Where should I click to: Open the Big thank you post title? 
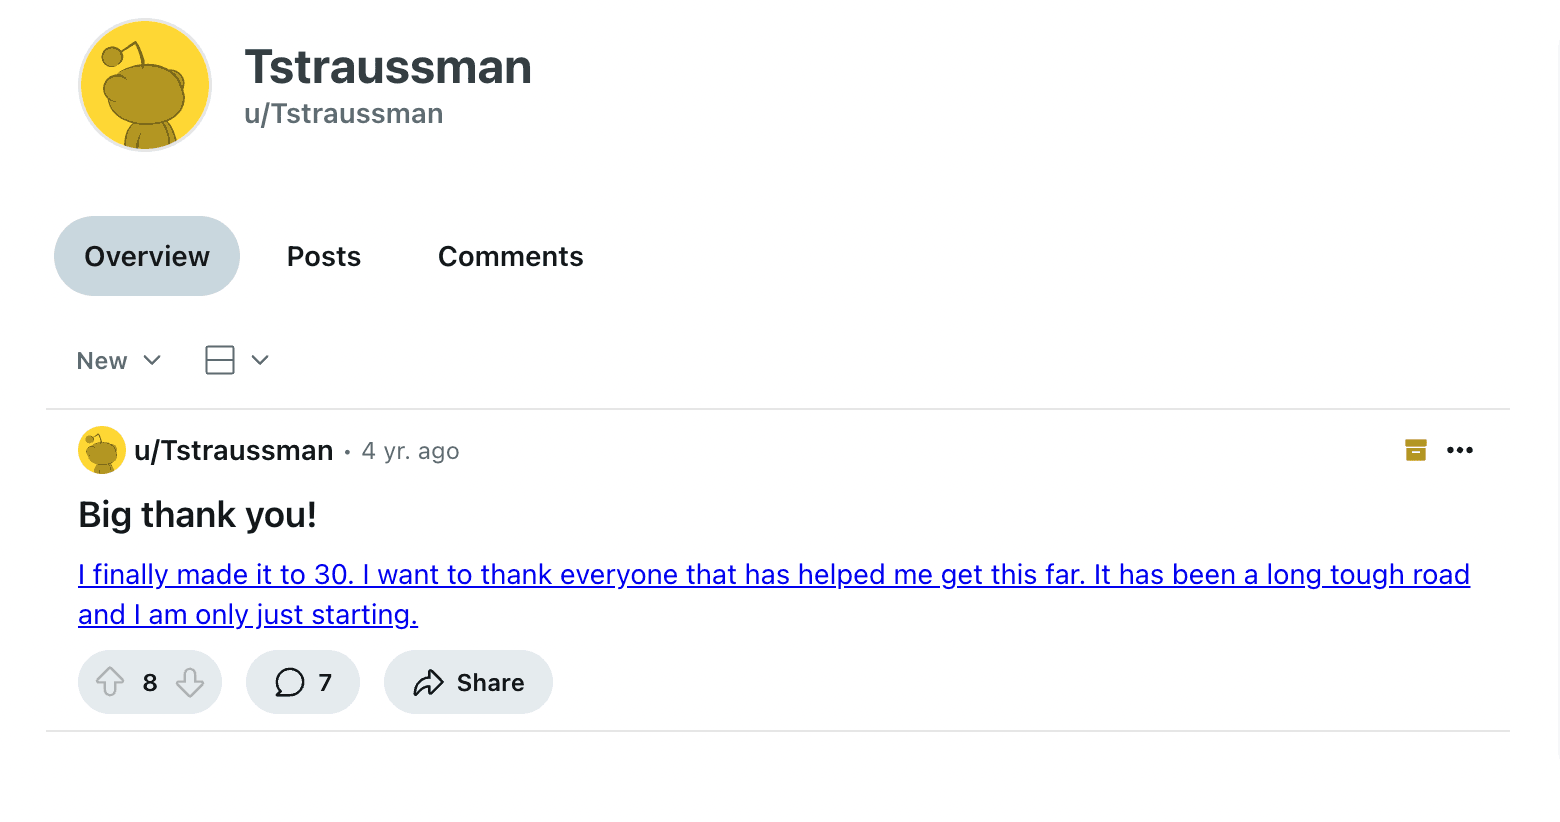(x=197, y=515)
